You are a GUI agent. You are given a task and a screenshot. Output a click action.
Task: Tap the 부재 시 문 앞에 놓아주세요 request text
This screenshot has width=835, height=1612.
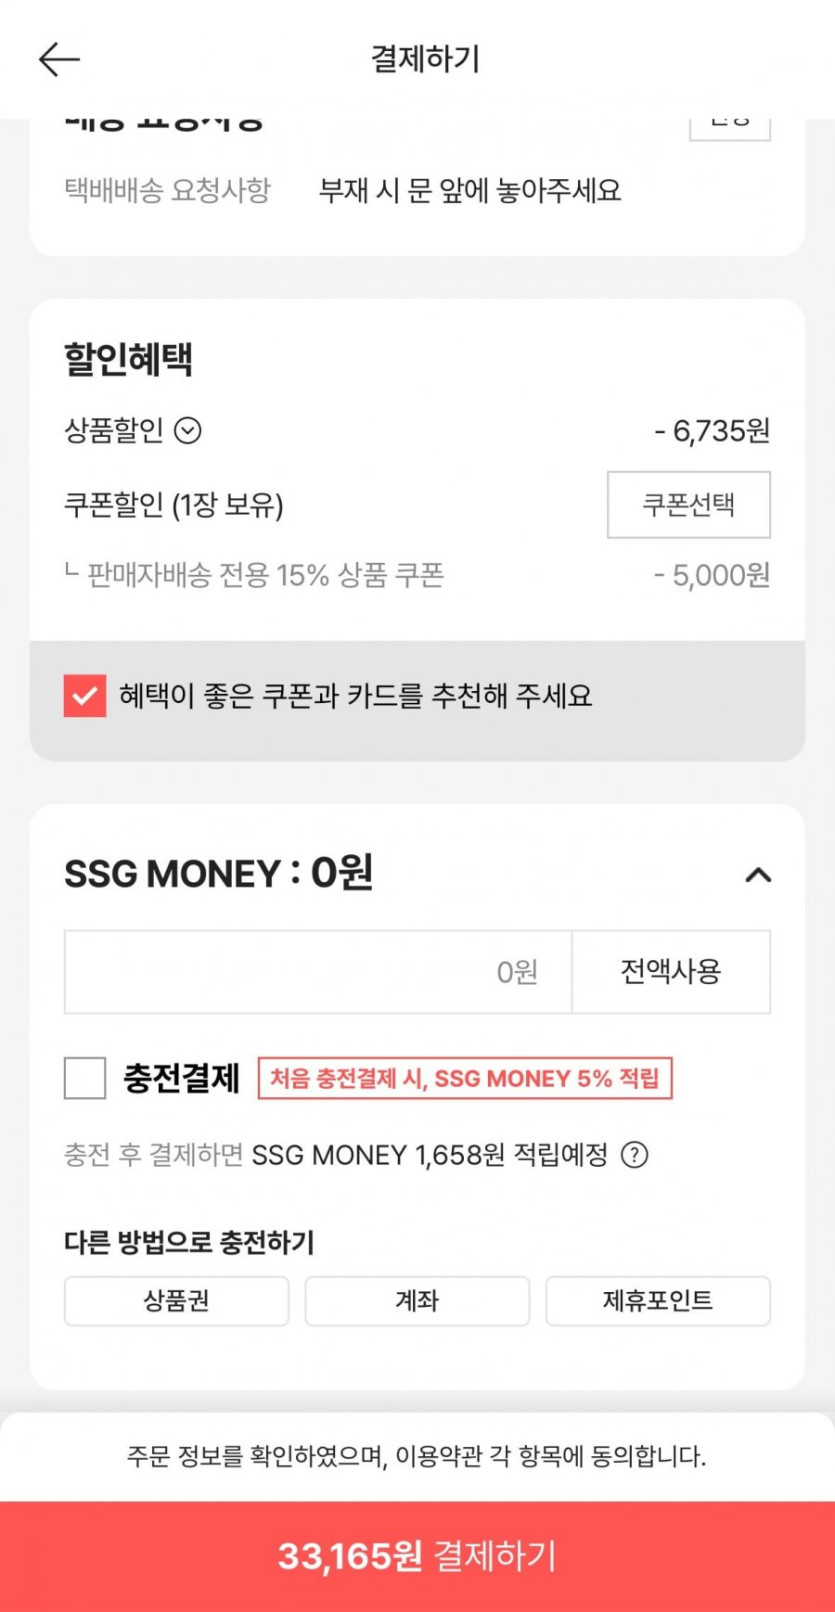pyautogui.click(x=470, y=190)
